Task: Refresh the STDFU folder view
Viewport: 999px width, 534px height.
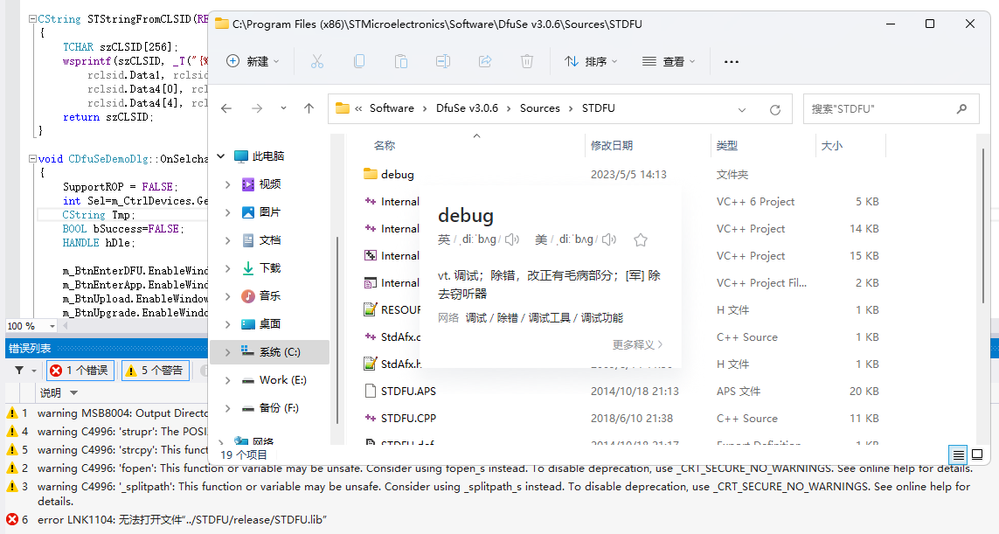Action: pyautogui.click(x=775, y=110)
